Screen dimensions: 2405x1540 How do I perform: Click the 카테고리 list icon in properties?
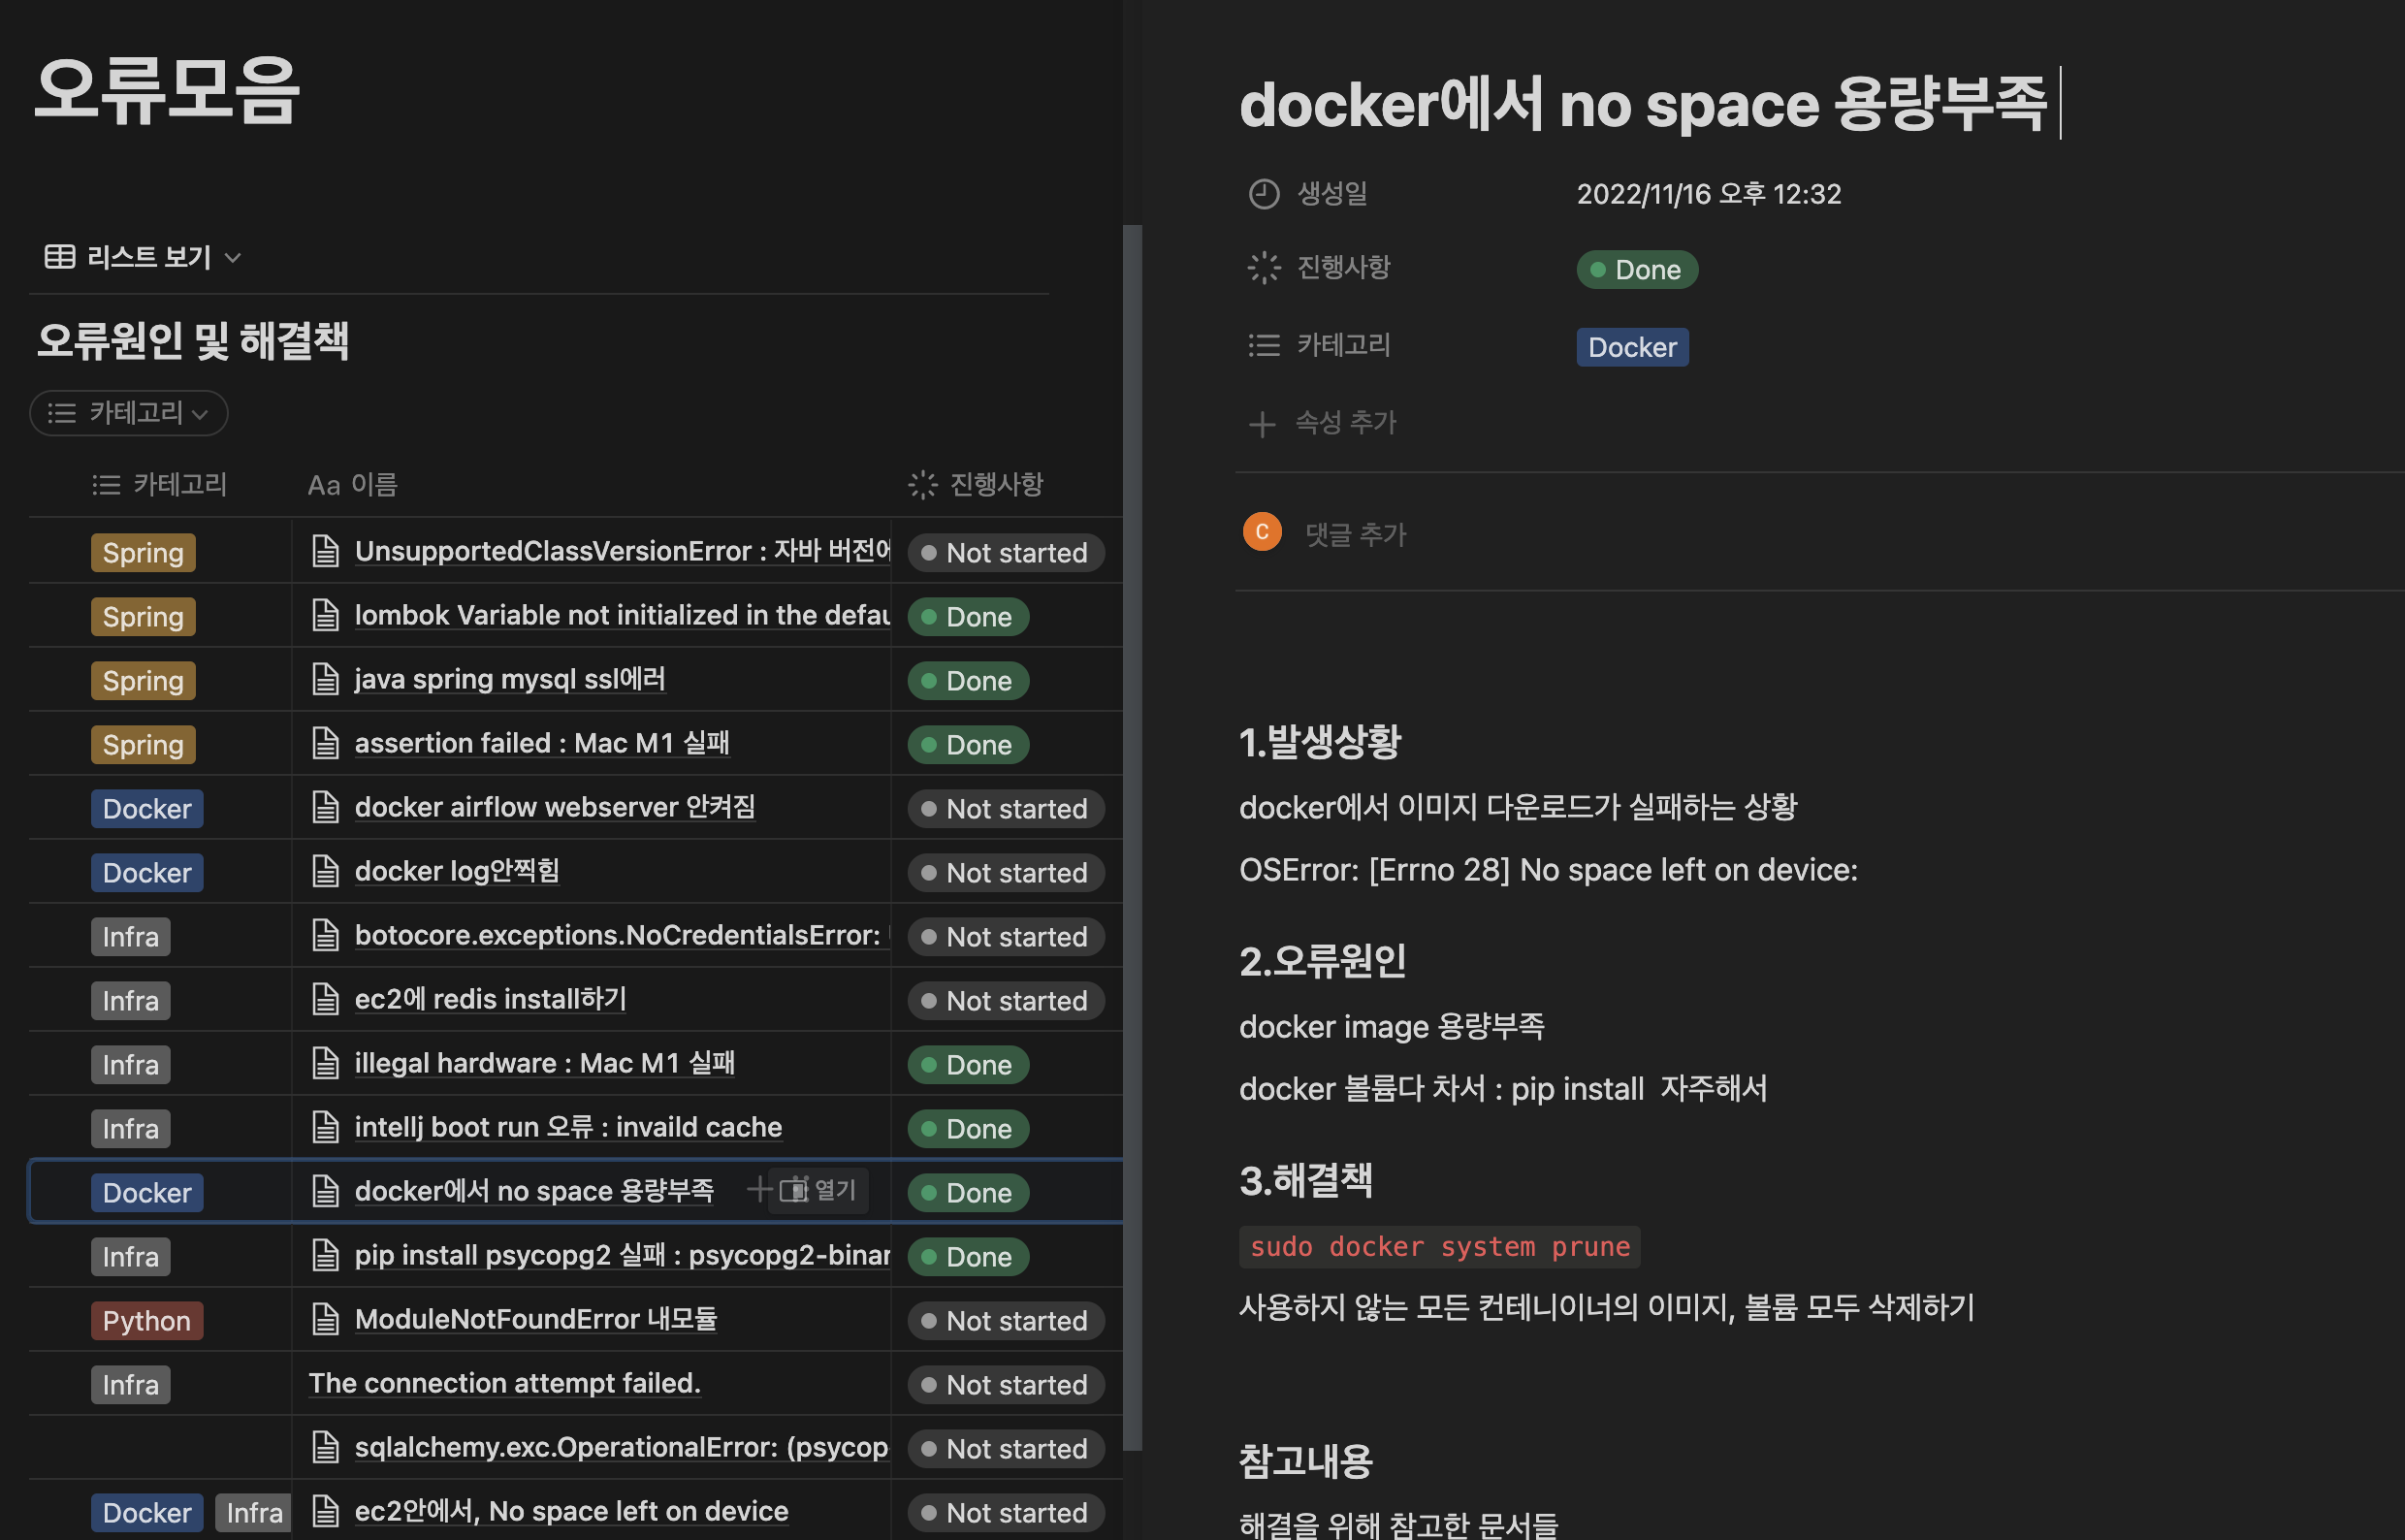[1264, 346]
